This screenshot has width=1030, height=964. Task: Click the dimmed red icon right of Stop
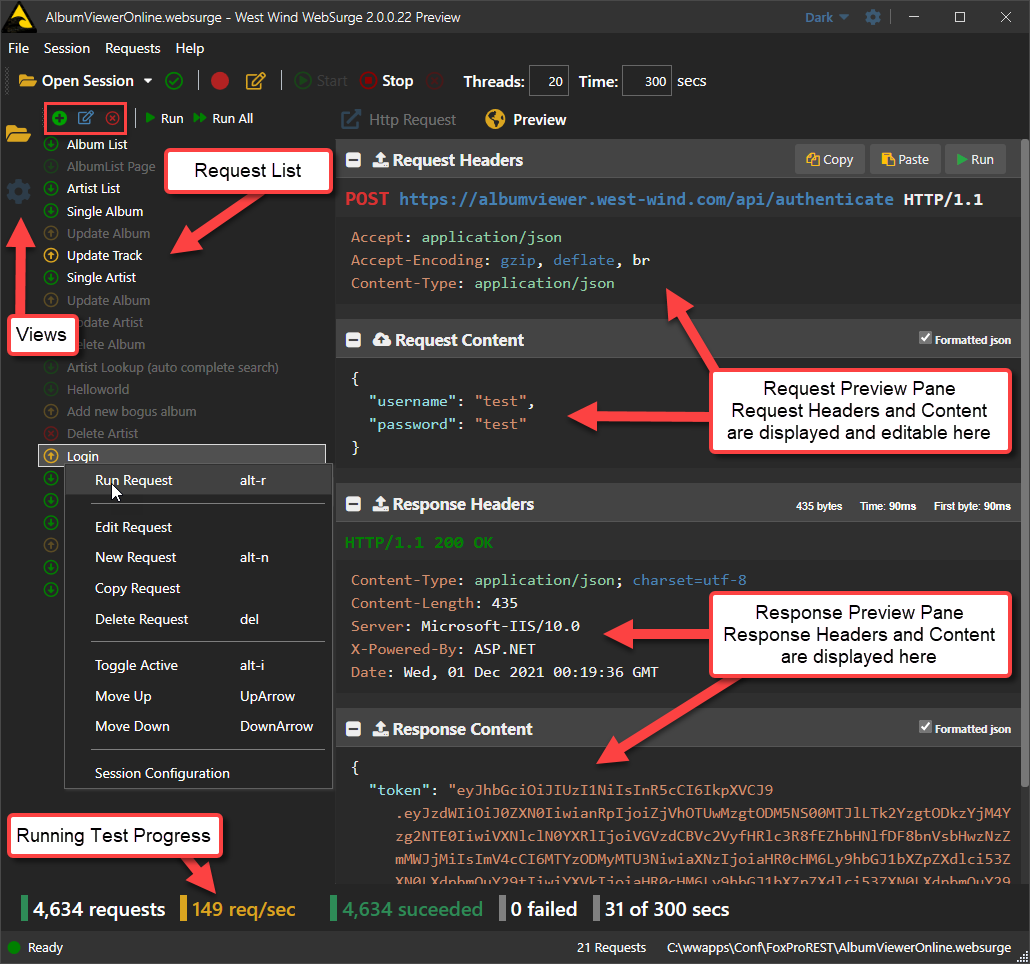pyautogui.click(x=434, y=81)
